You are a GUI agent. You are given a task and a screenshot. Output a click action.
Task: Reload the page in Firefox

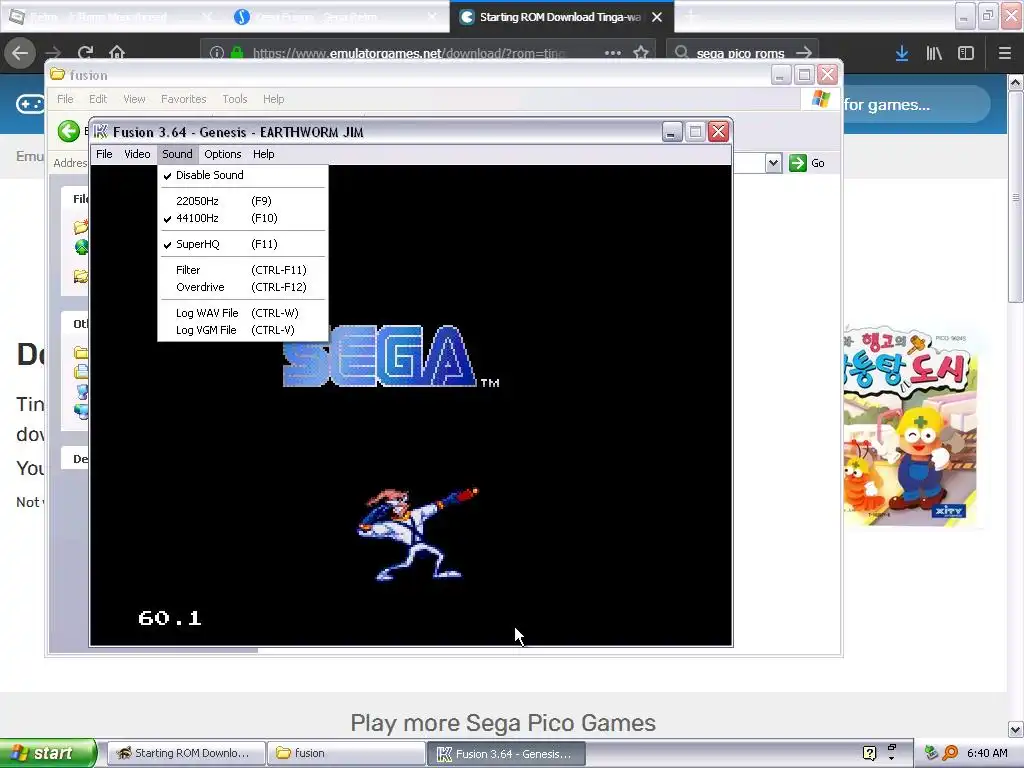(85, 53)
